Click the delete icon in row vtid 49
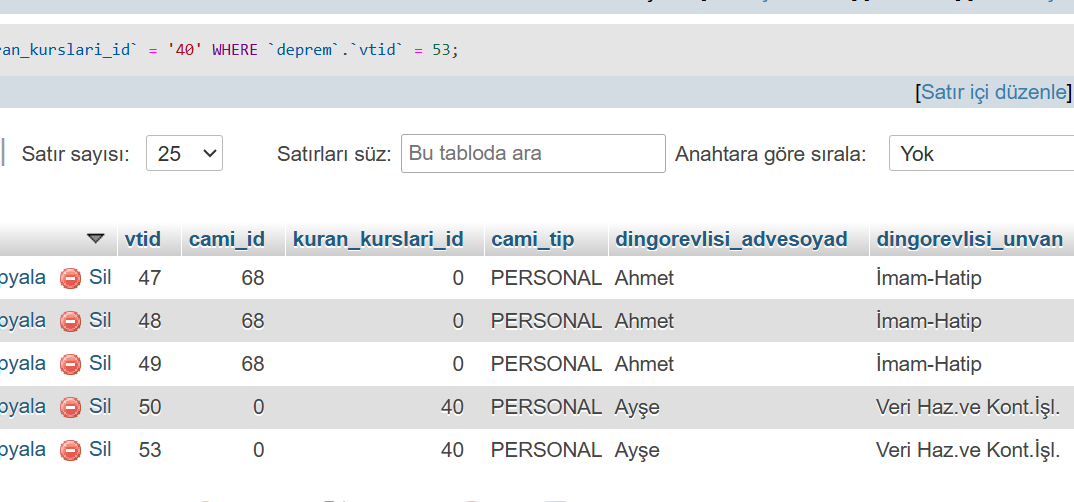This screenshot has width=1074, height=502. 70,364
